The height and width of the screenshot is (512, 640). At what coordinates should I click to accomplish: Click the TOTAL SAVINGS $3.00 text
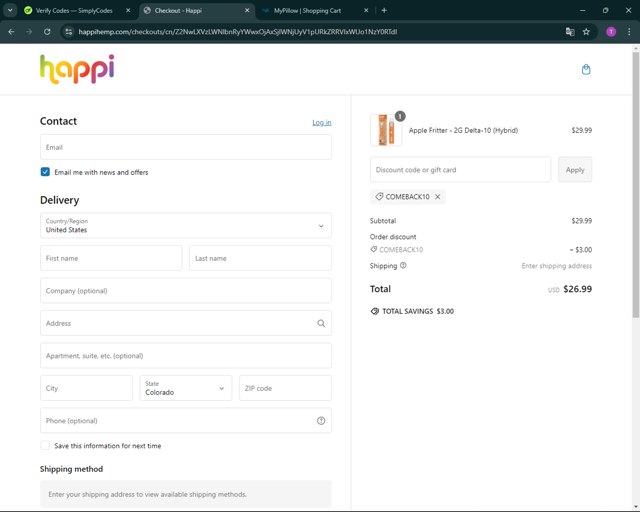tap(418, 311)
